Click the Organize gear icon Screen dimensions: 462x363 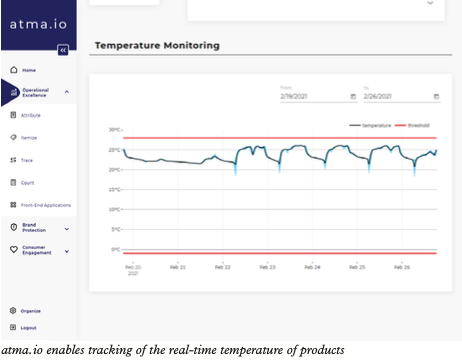13,311
